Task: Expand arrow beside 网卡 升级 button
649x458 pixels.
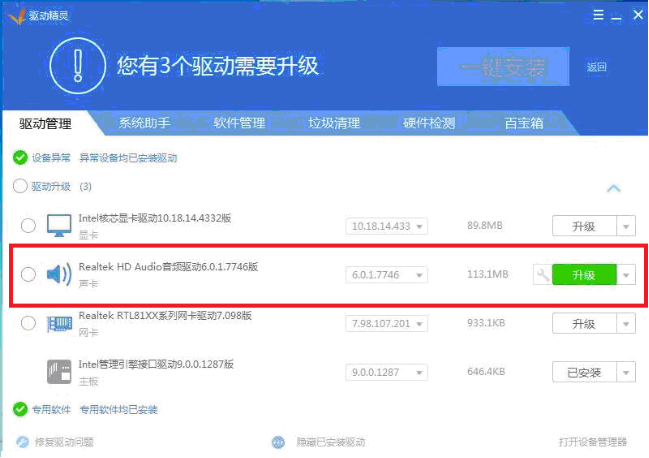Action: (x=626, y=324)
